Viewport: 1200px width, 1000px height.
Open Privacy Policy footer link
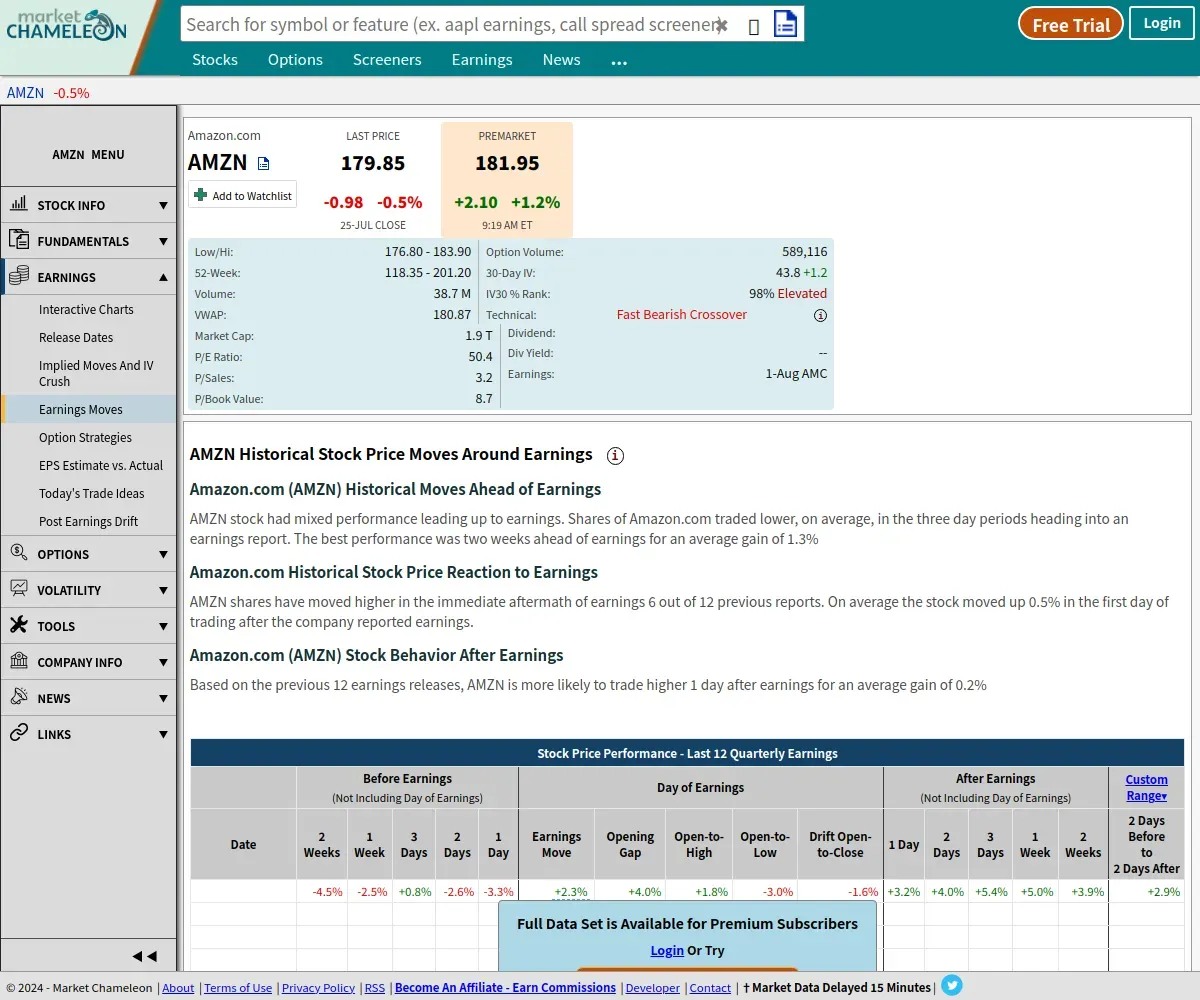click(318, 988)
